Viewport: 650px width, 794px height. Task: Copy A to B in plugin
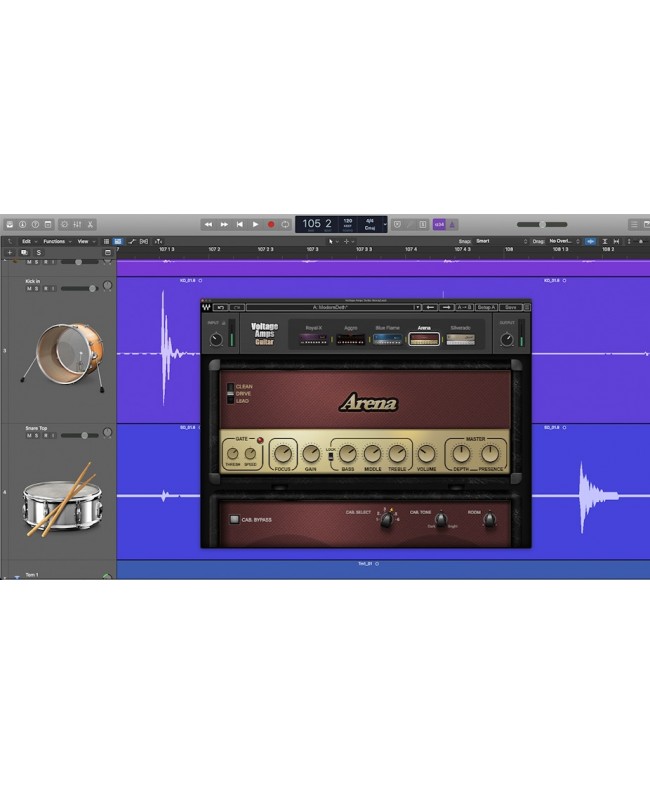point(464,307)
